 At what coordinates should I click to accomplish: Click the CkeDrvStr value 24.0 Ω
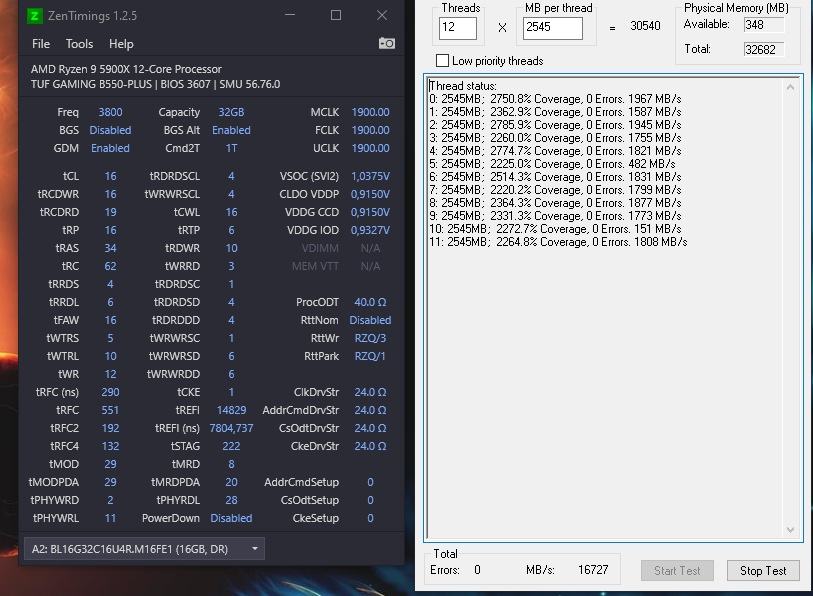coord(370,446)
